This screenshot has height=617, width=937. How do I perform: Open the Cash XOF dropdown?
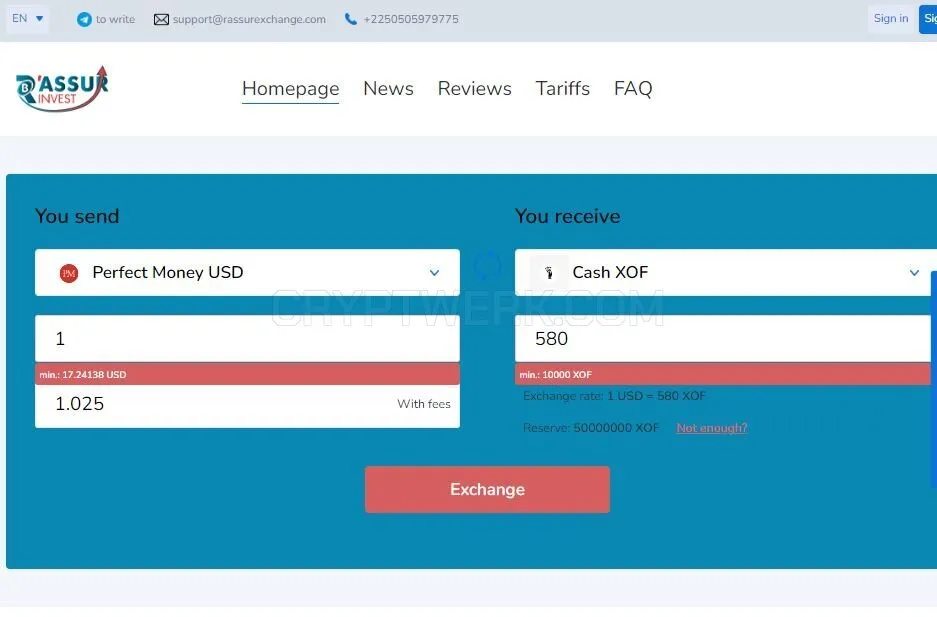725,272
